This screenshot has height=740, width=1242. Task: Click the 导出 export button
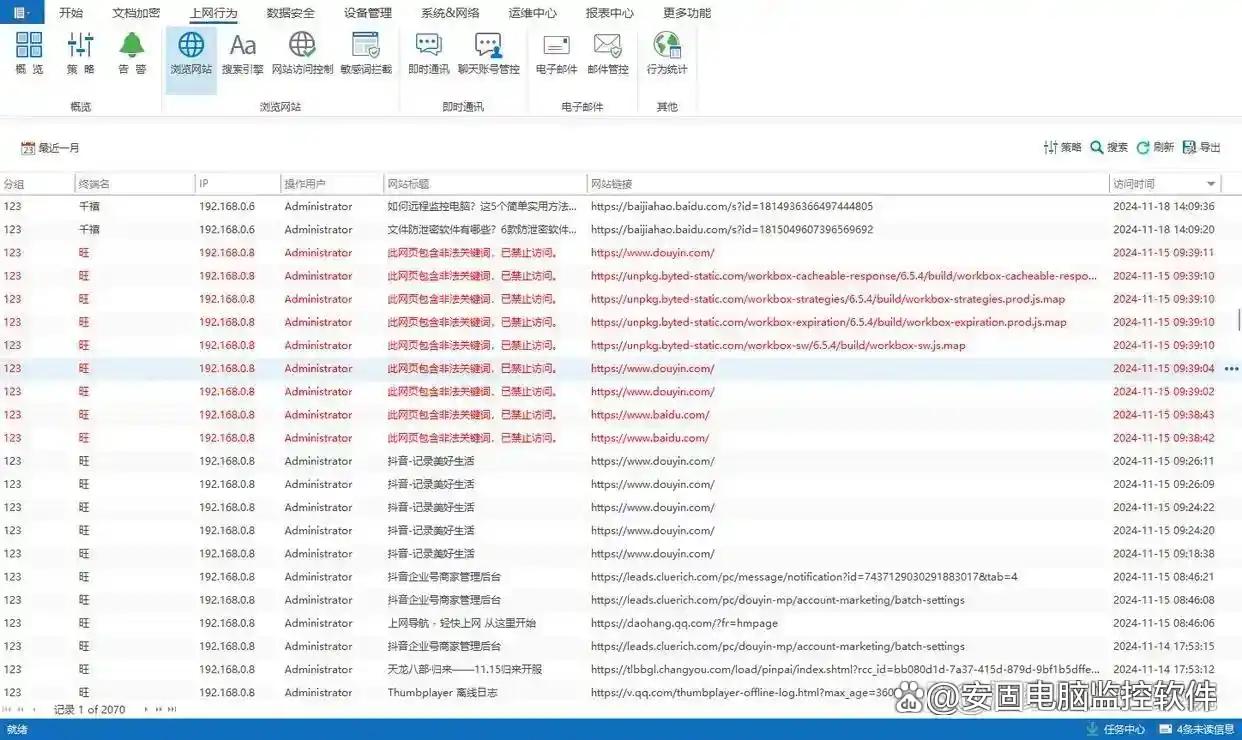[x=1202, y=147]
